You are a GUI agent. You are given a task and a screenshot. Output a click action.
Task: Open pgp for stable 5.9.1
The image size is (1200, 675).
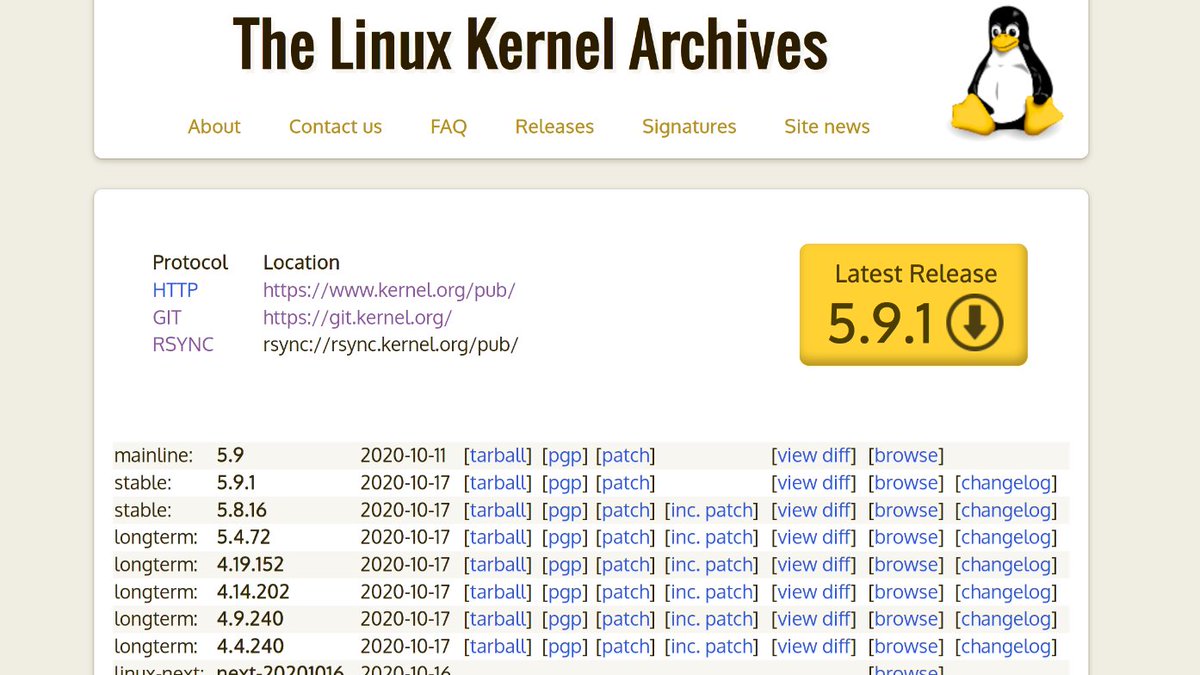(x=565, y=482)
